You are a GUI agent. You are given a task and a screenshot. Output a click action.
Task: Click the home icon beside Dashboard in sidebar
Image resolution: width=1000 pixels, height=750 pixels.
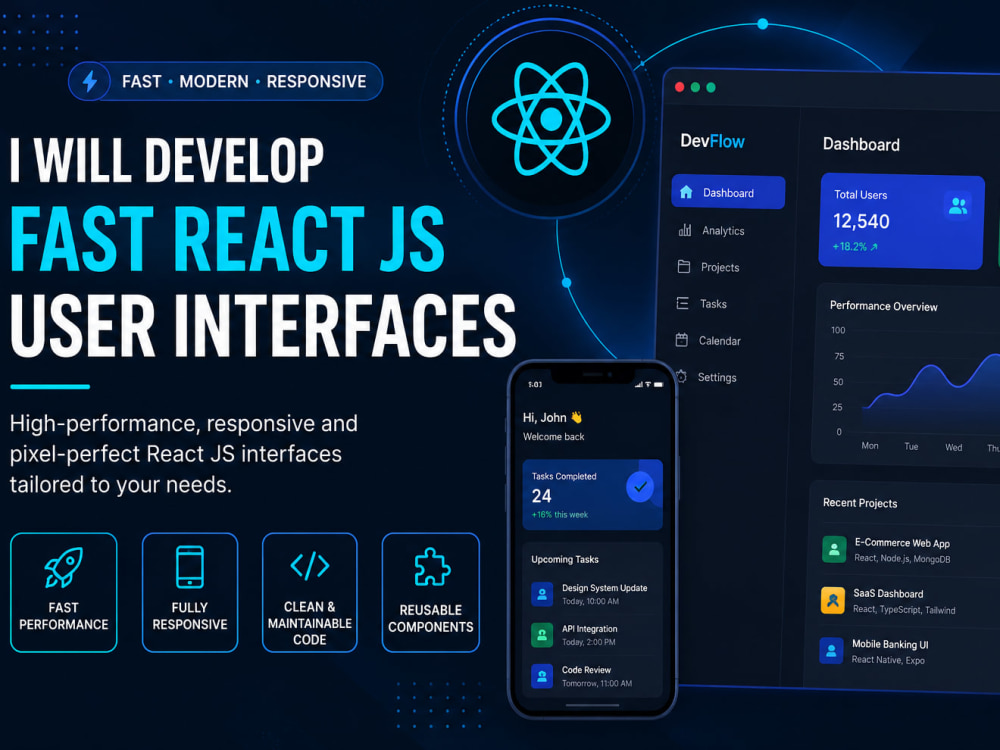click(x=686, y=192)
